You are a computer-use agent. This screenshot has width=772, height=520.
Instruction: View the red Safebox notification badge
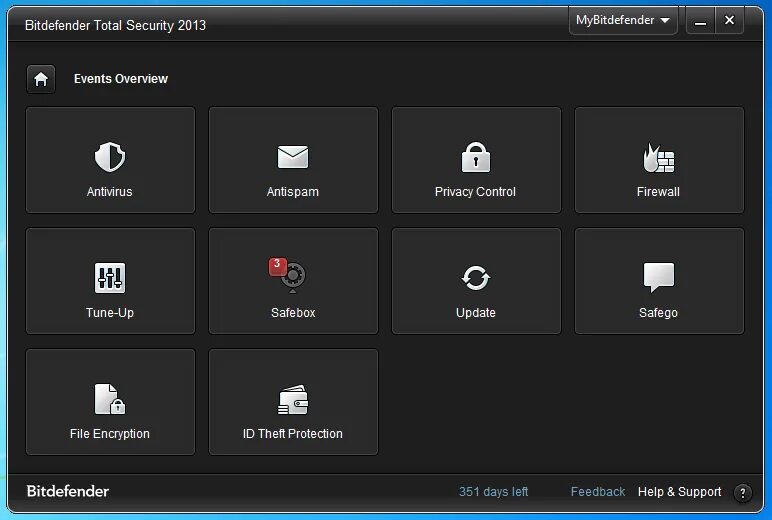[277, 266]
